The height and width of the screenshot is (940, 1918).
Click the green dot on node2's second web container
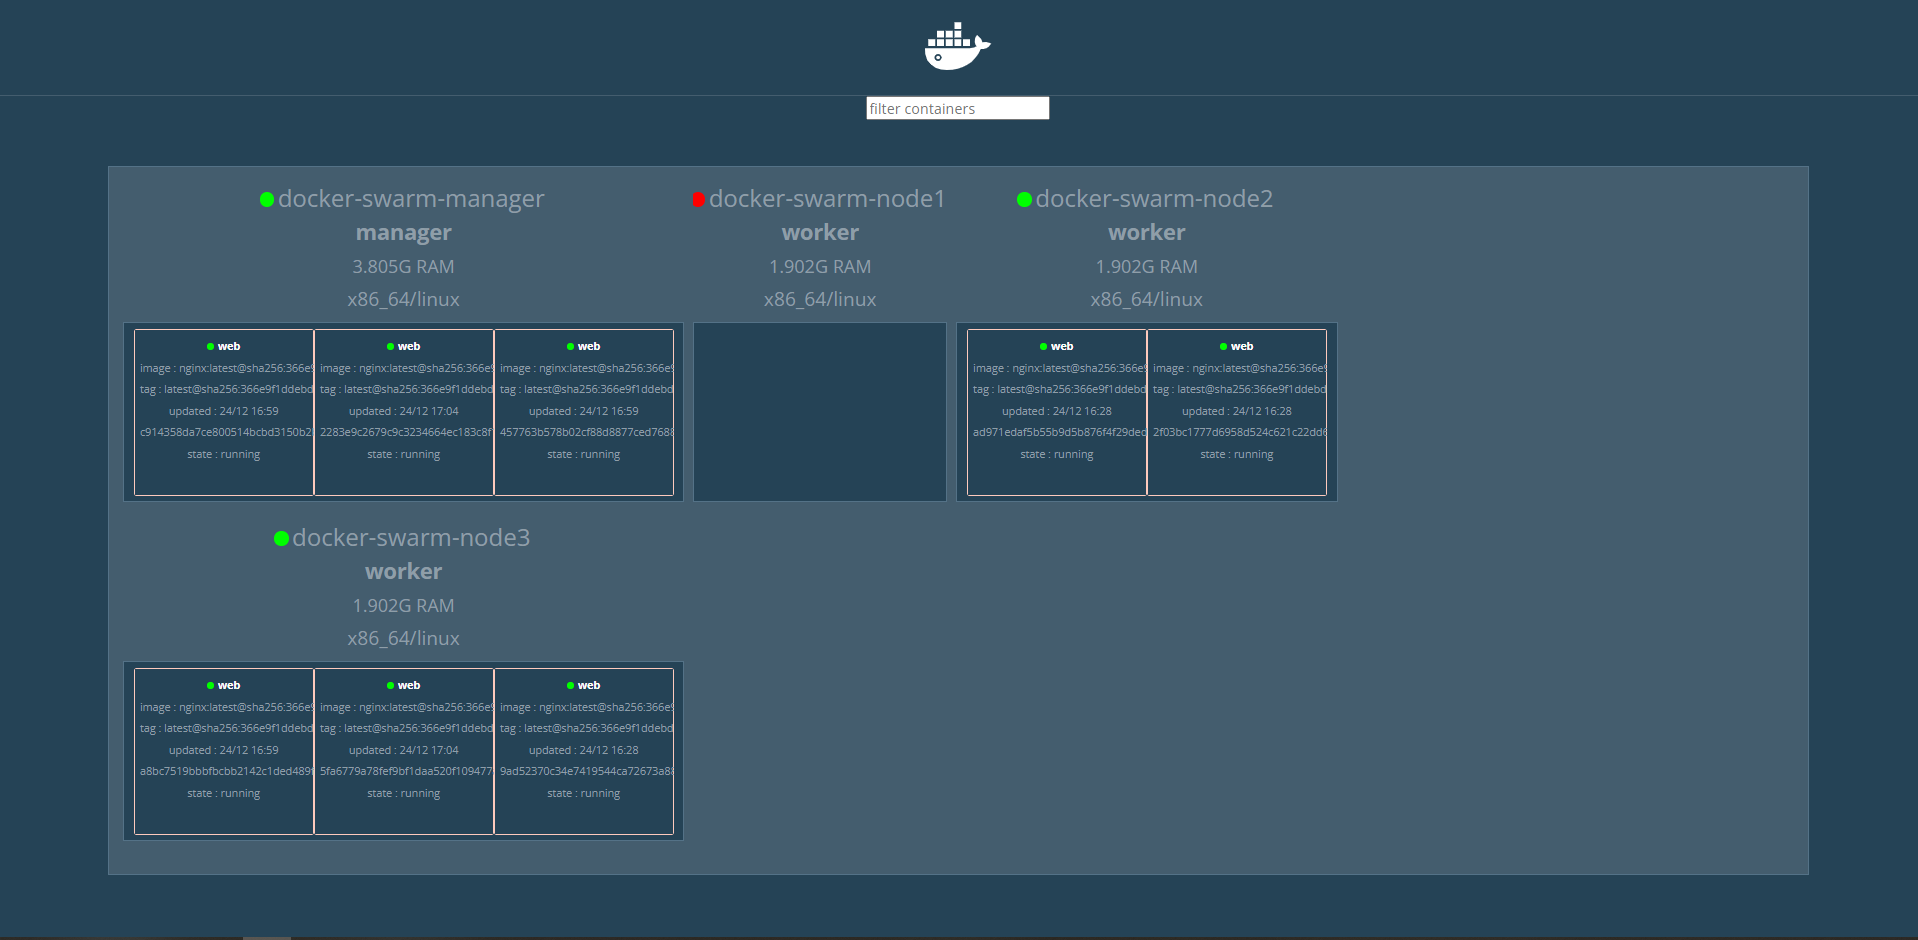coord(1223,346)
